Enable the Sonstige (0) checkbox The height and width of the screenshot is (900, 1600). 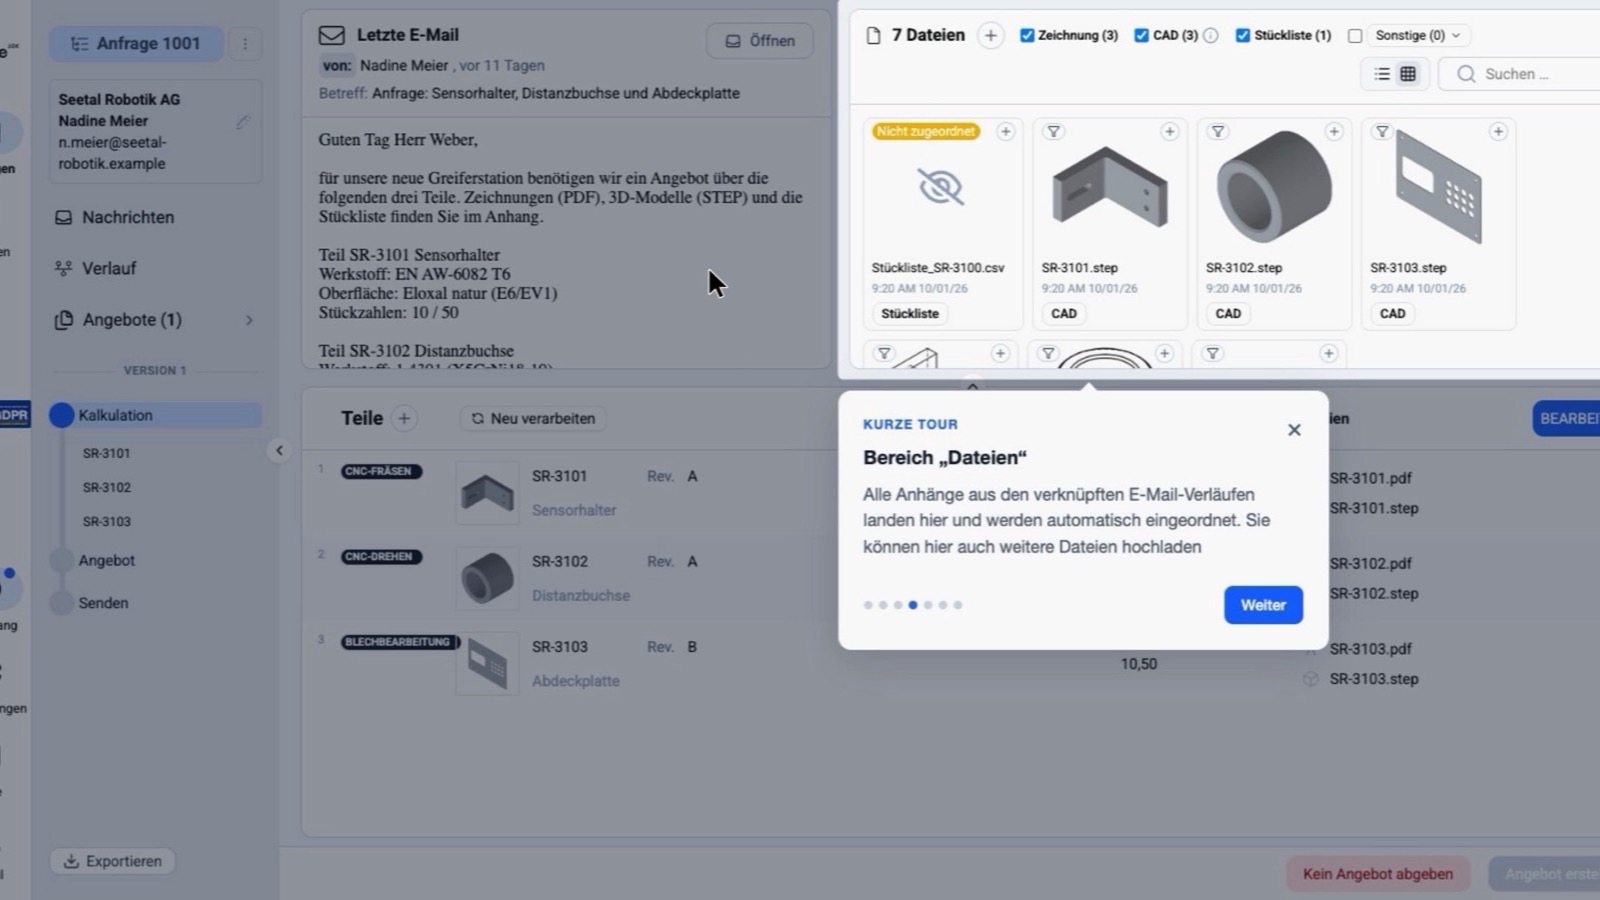pyautogui.click(x=1355, y=35)
